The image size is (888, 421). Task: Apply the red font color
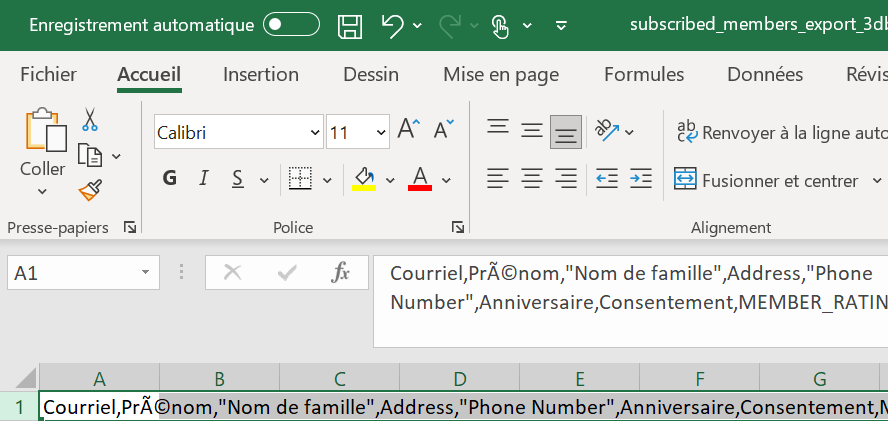pos(420,179)
